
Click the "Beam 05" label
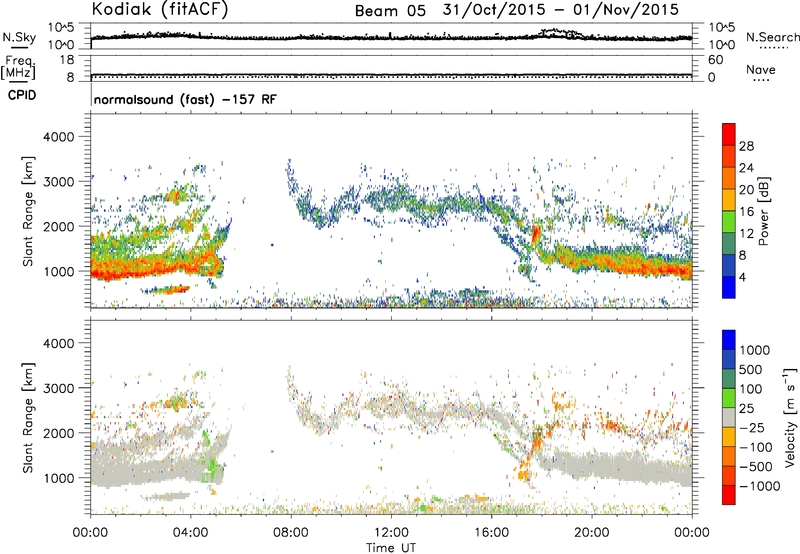pyautogui.click(x=390, y=11)
